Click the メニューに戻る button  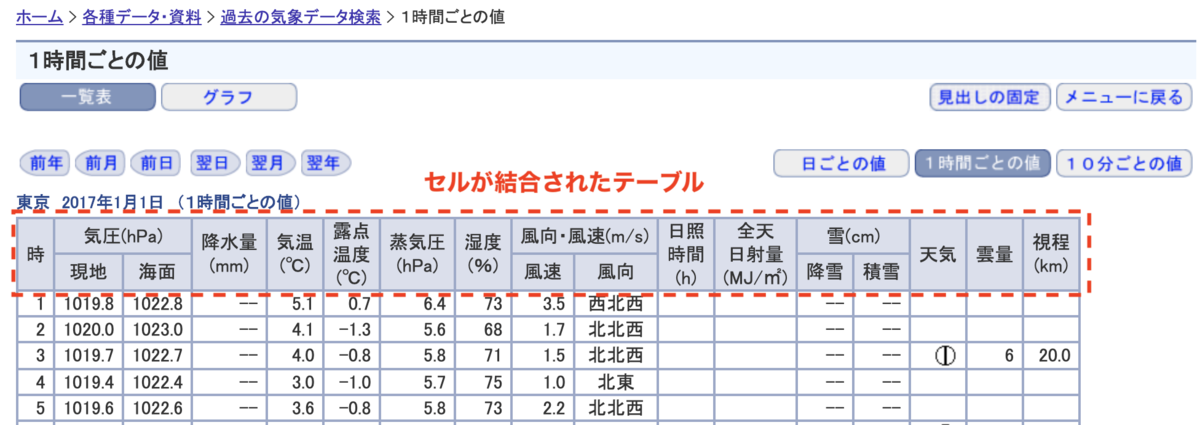tap(1124, 98)
